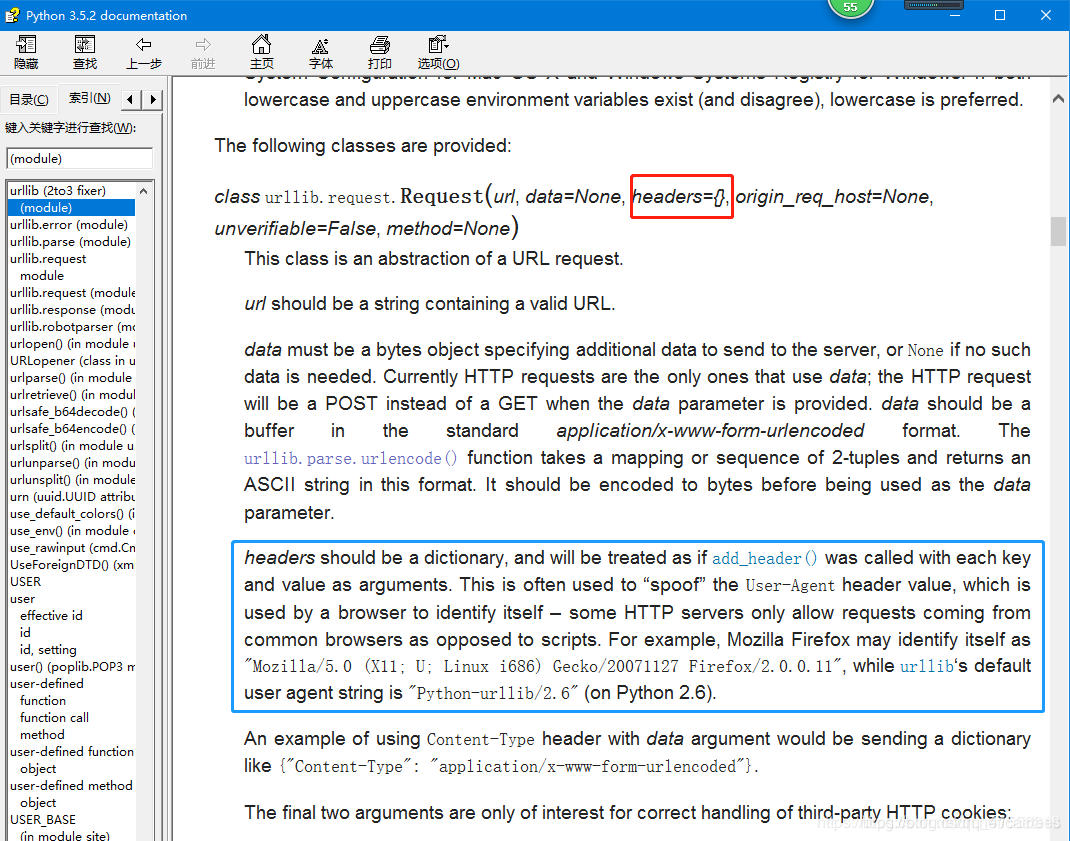Open the add_header() link
The image size is (1070, 841).
click(x=764, y=558)
